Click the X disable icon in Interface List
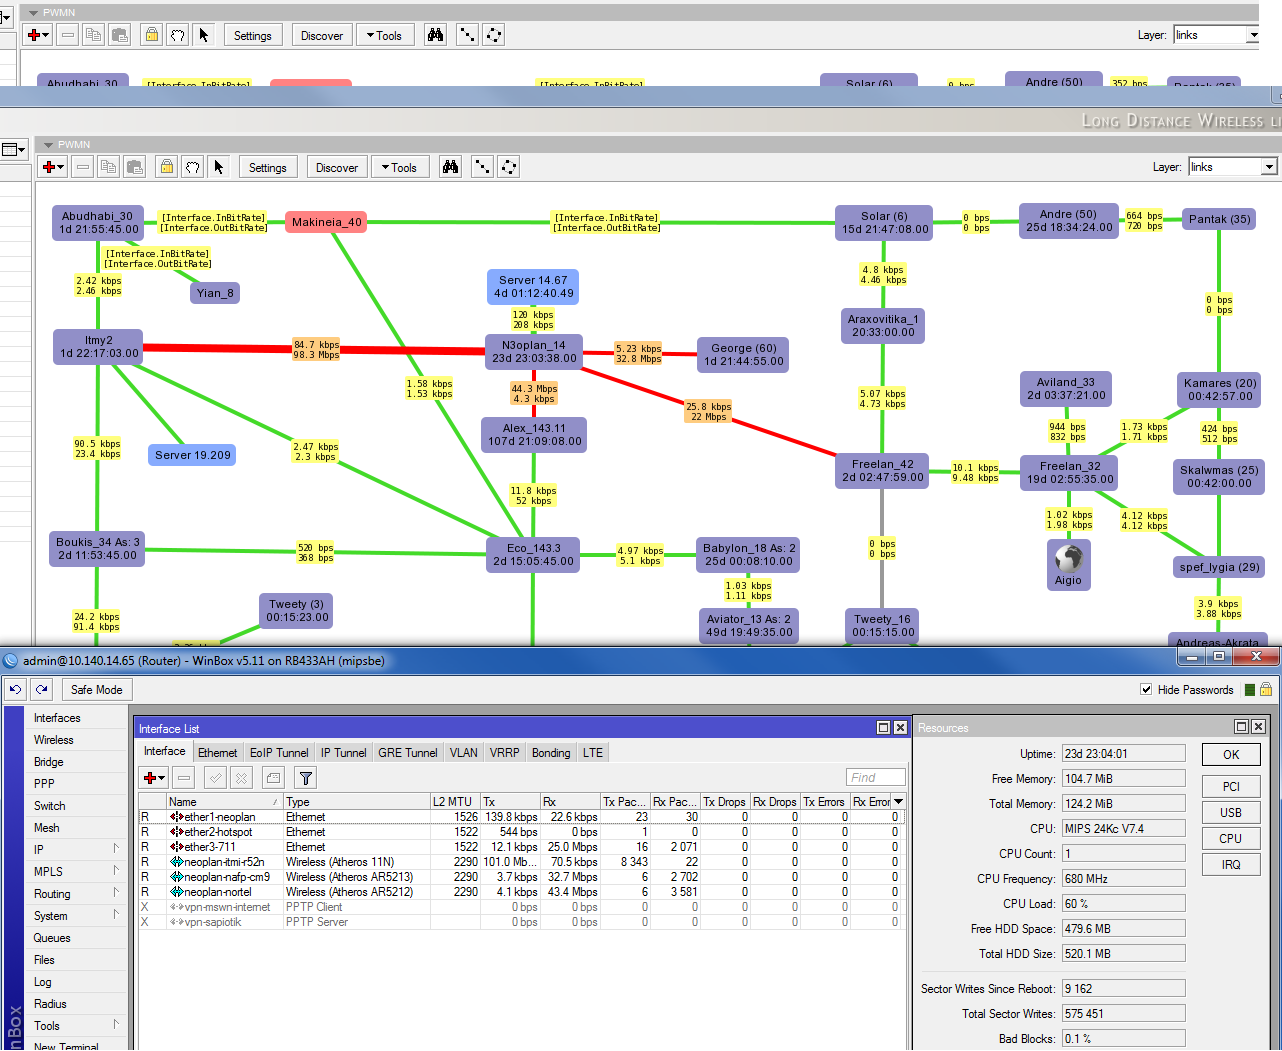Viewport: 1282px width, 1051px height. (241, 777)
